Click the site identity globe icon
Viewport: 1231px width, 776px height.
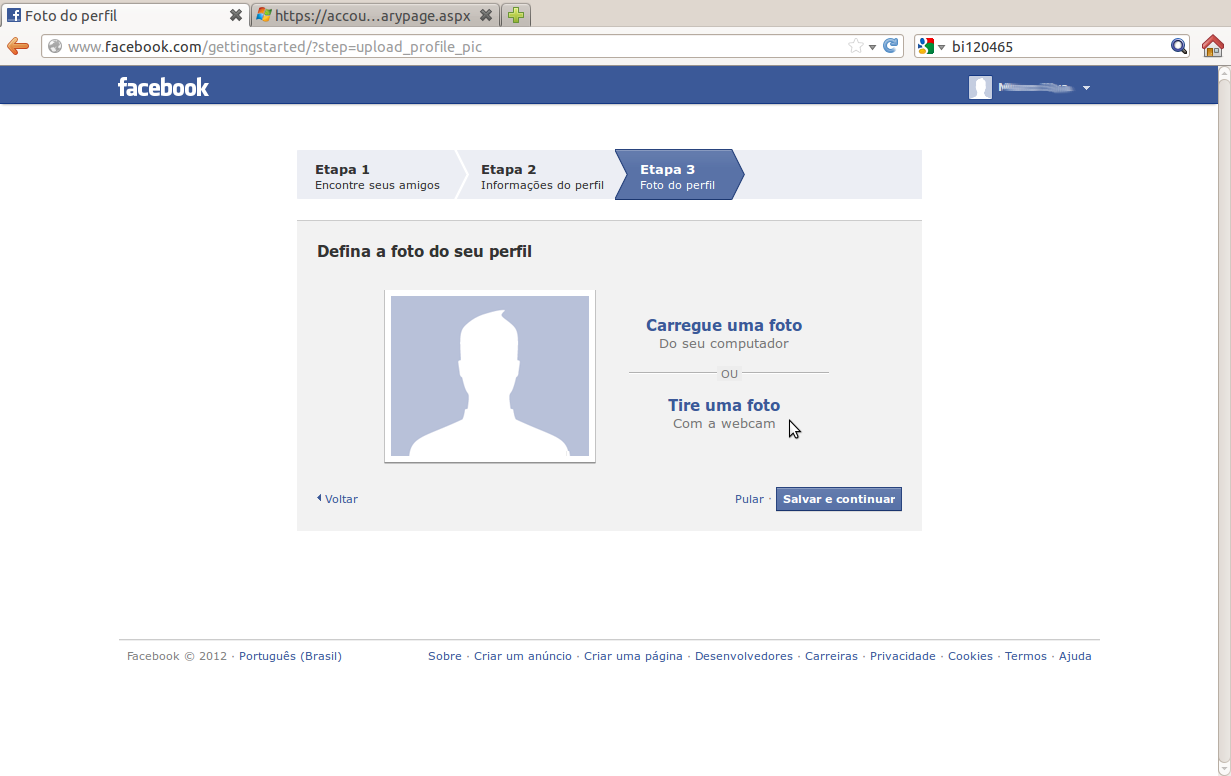(x=55, y=46)
